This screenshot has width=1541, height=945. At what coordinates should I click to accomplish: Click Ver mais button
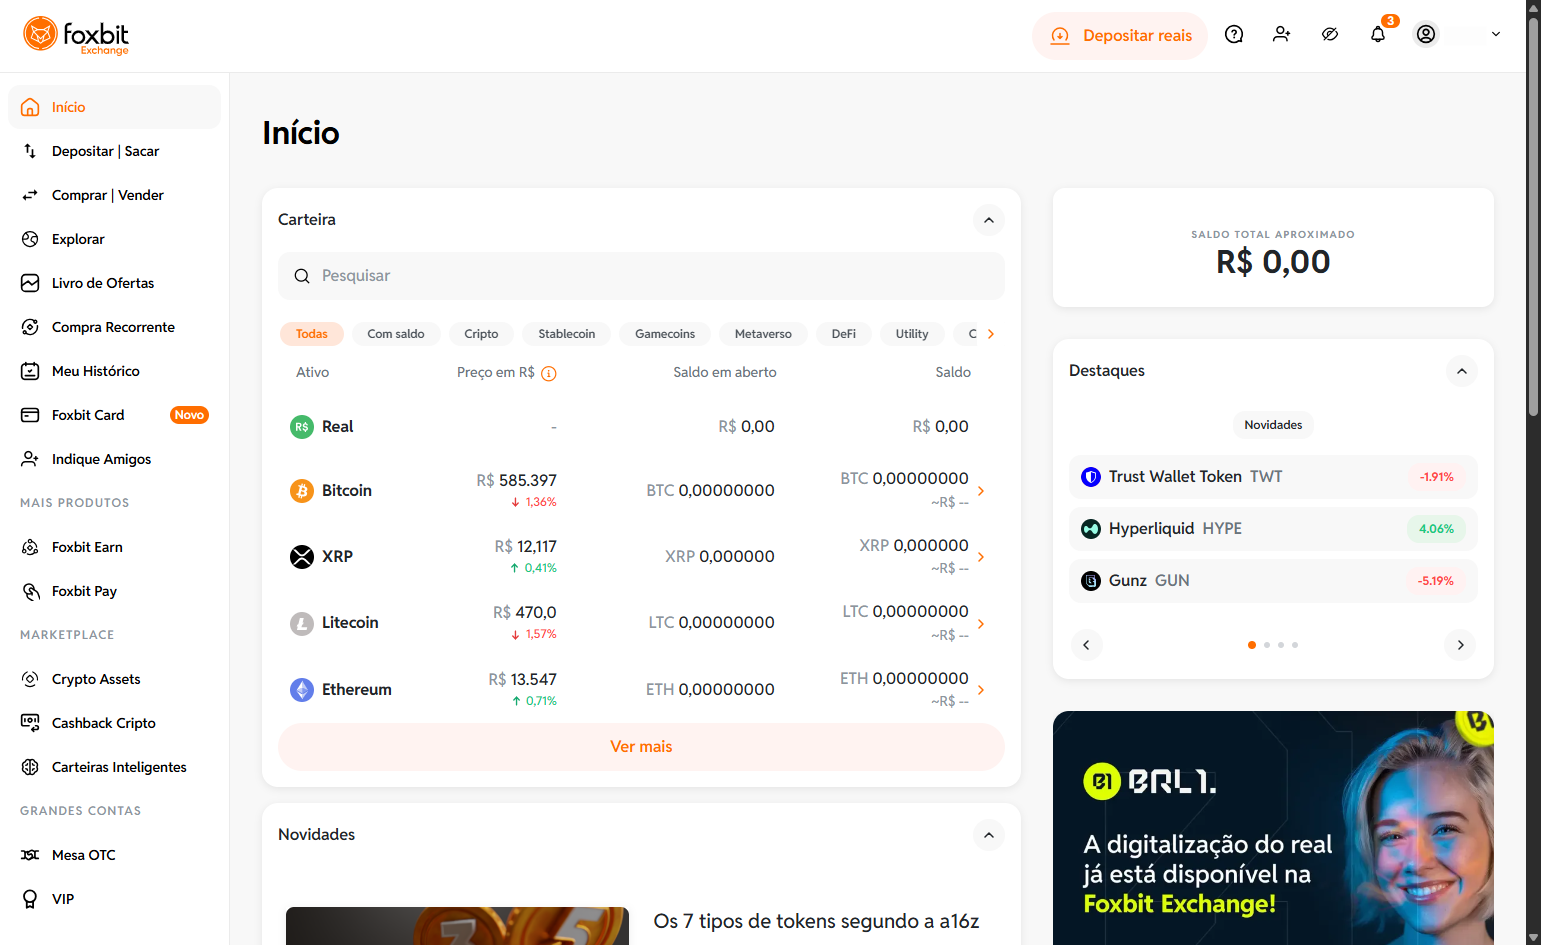pyautogui.click(x=641, y=747)
